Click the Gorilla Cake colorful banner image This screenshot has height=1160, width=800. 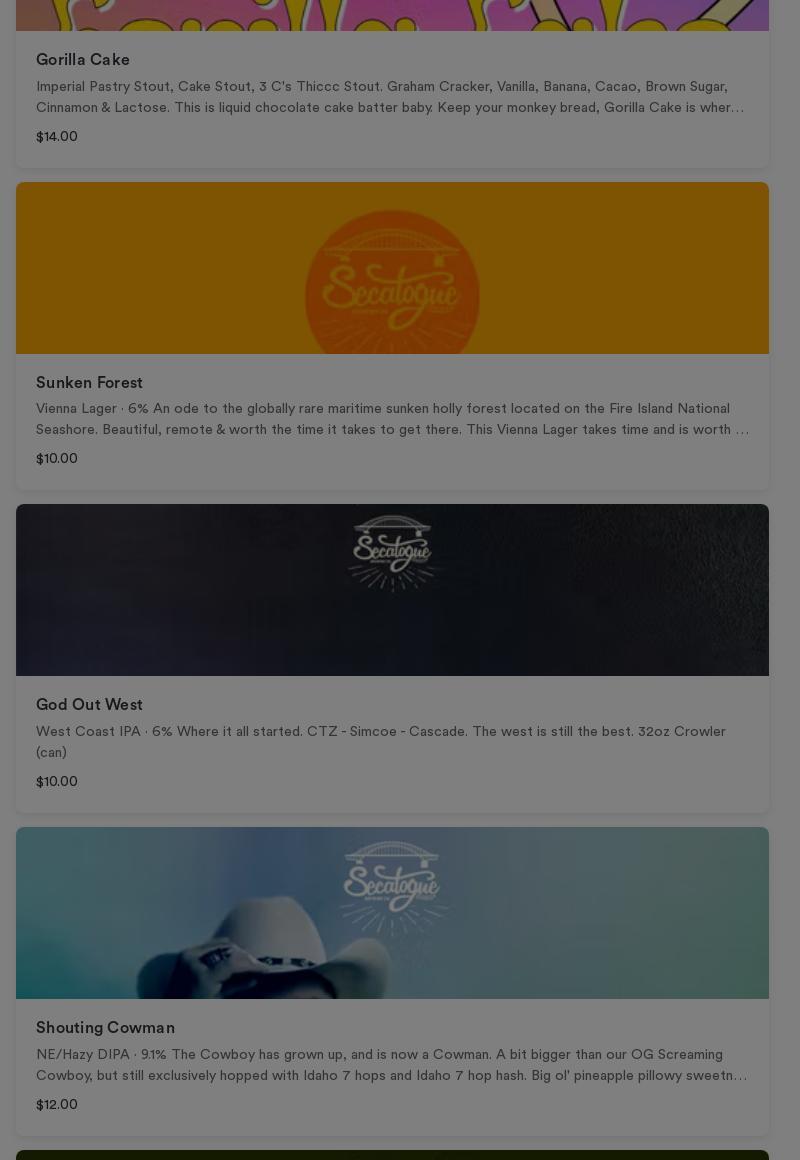(392, 15)
